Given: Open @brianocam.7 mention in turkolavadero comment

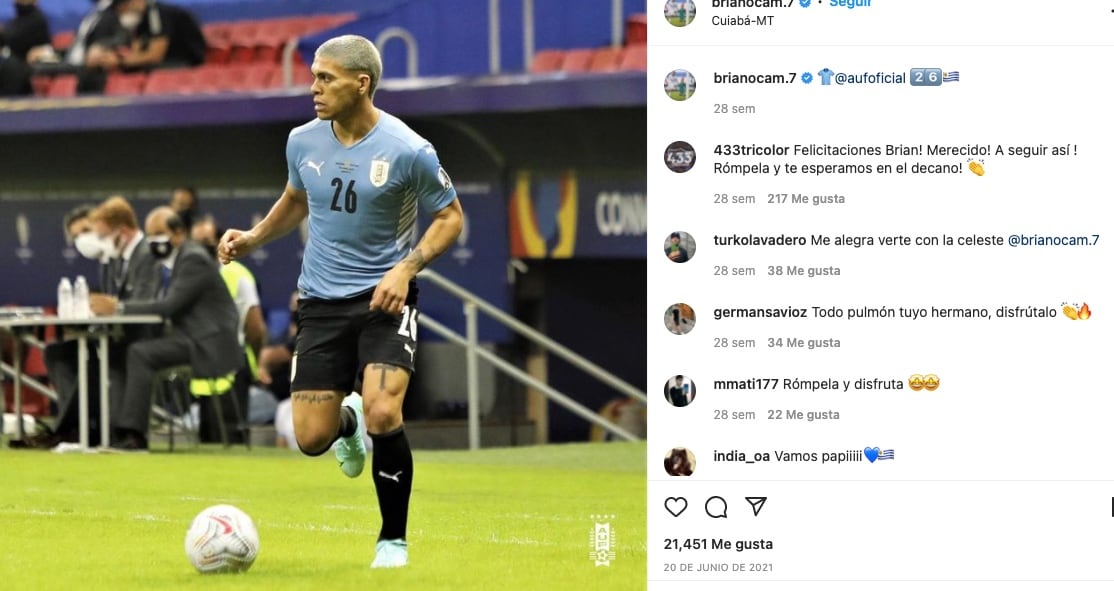Looking at the screenshot, I should (x=1053, y=240).
